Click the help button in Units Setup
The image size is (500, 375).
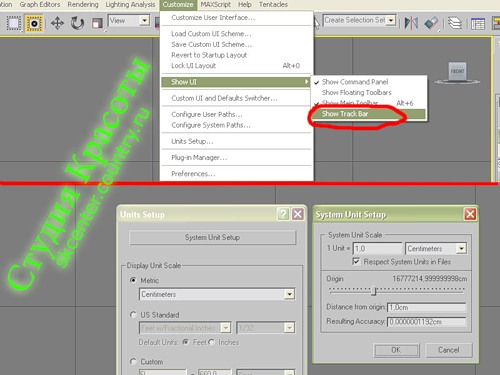(x=283, y=214)
